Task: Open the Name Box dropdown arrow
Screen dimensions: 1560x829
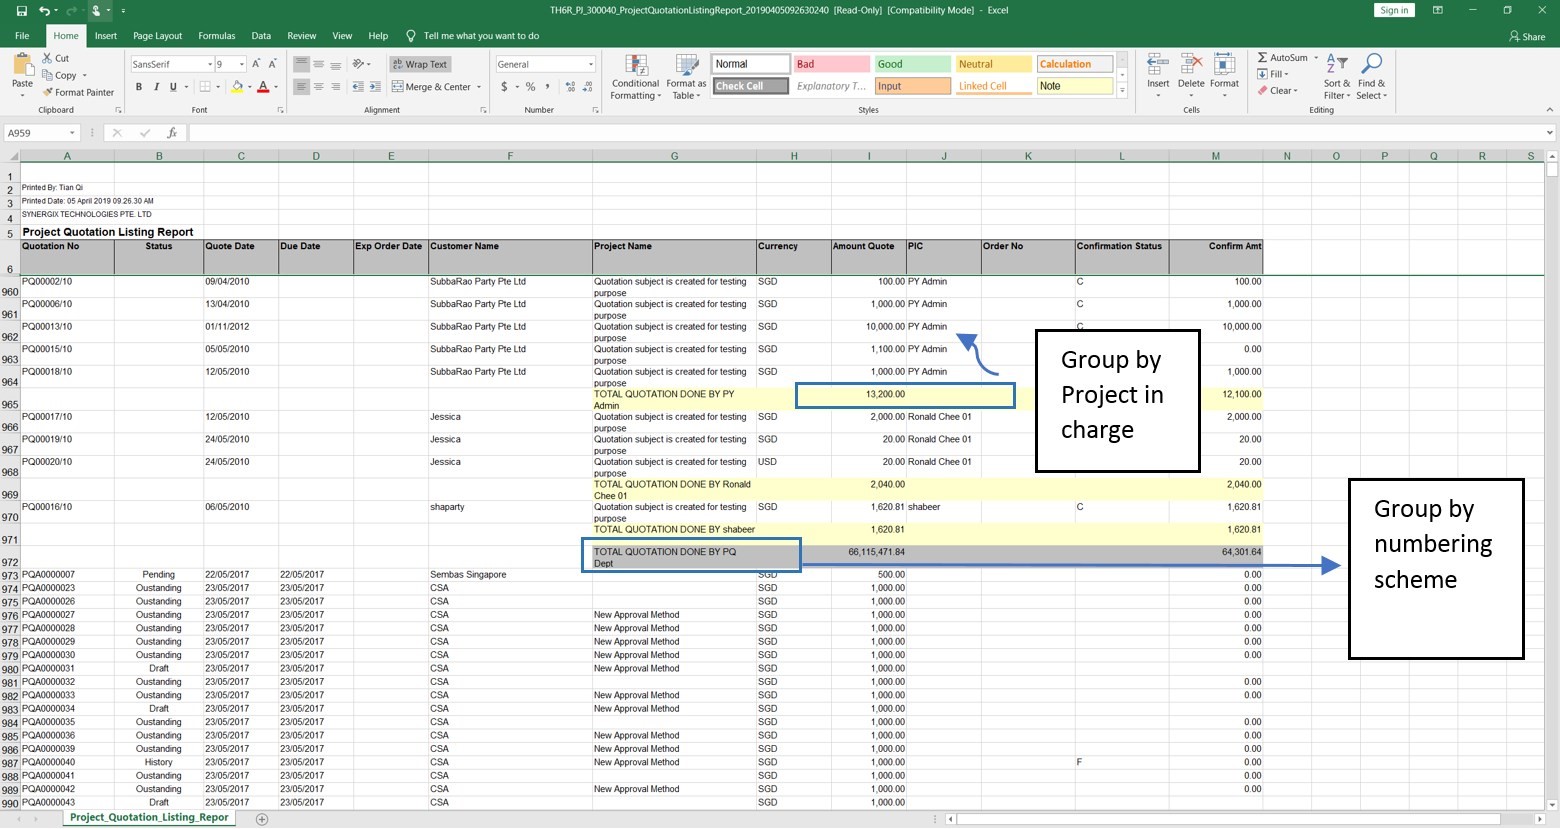Action: (x=72, y=133)
